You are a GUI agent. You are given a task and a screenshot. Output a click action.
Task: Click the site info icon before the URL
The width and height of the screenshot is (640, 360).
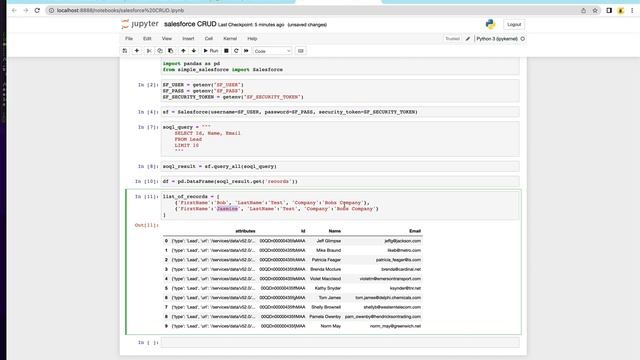[51, 10]
